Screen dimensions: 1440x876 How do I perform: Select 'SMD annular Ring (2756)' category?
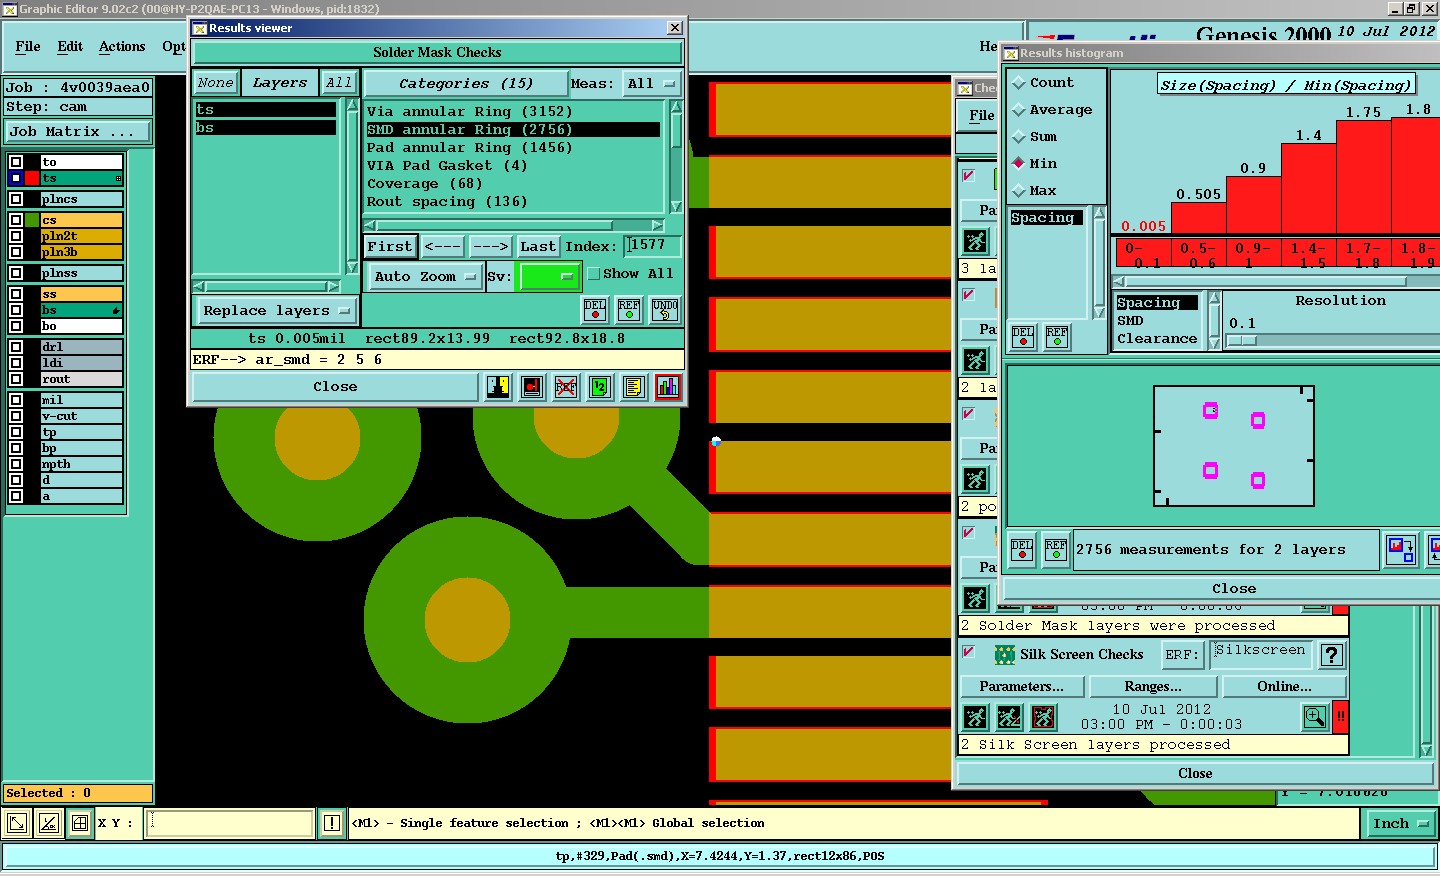click(512, 130)
